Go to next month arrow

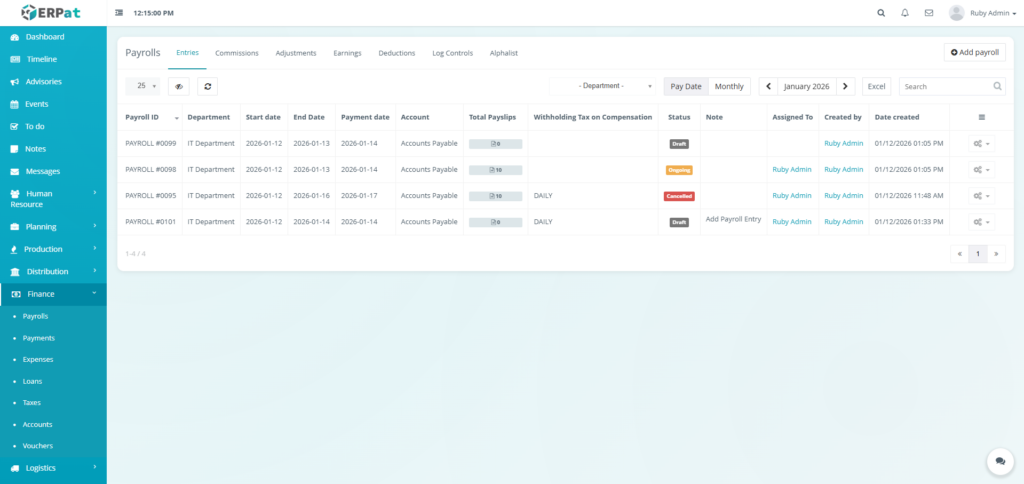tap(846, 87)
